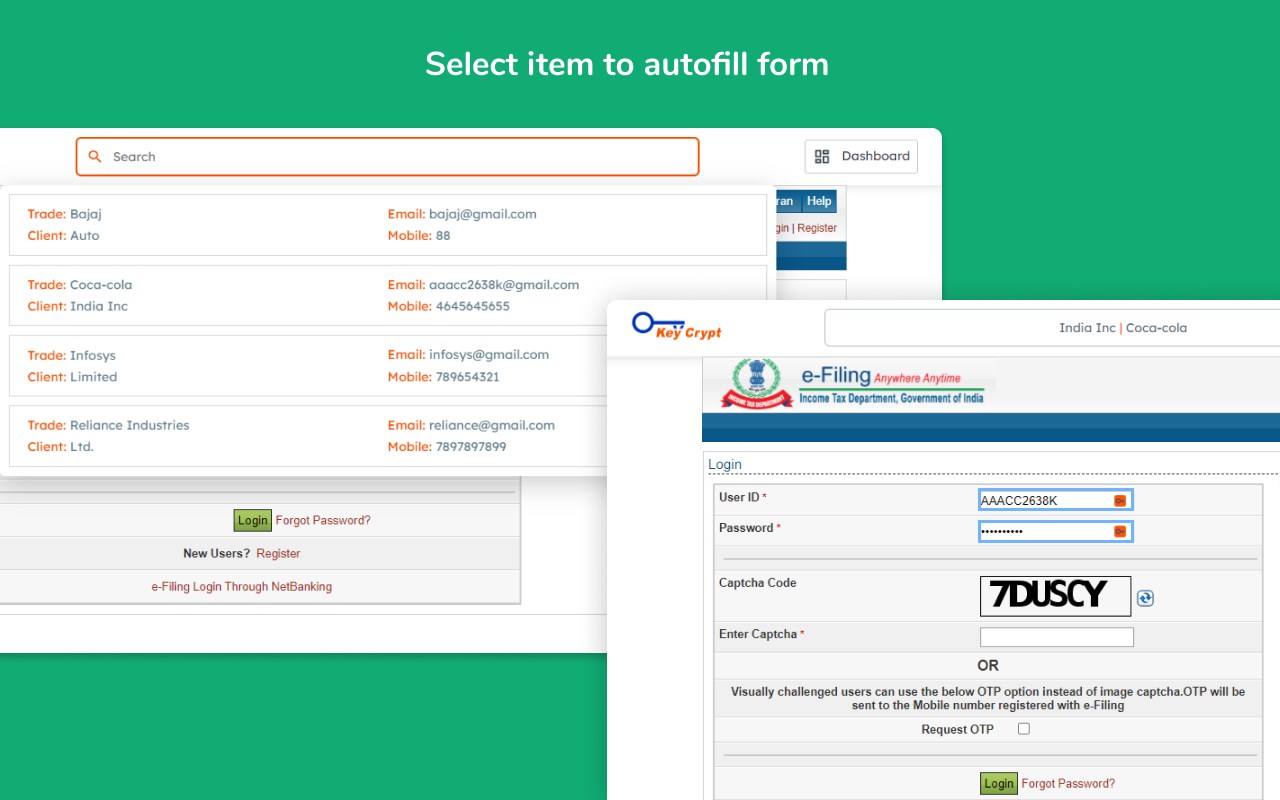Open the Help menu in back window
1280x800 pixels.
tap(819, 201)
